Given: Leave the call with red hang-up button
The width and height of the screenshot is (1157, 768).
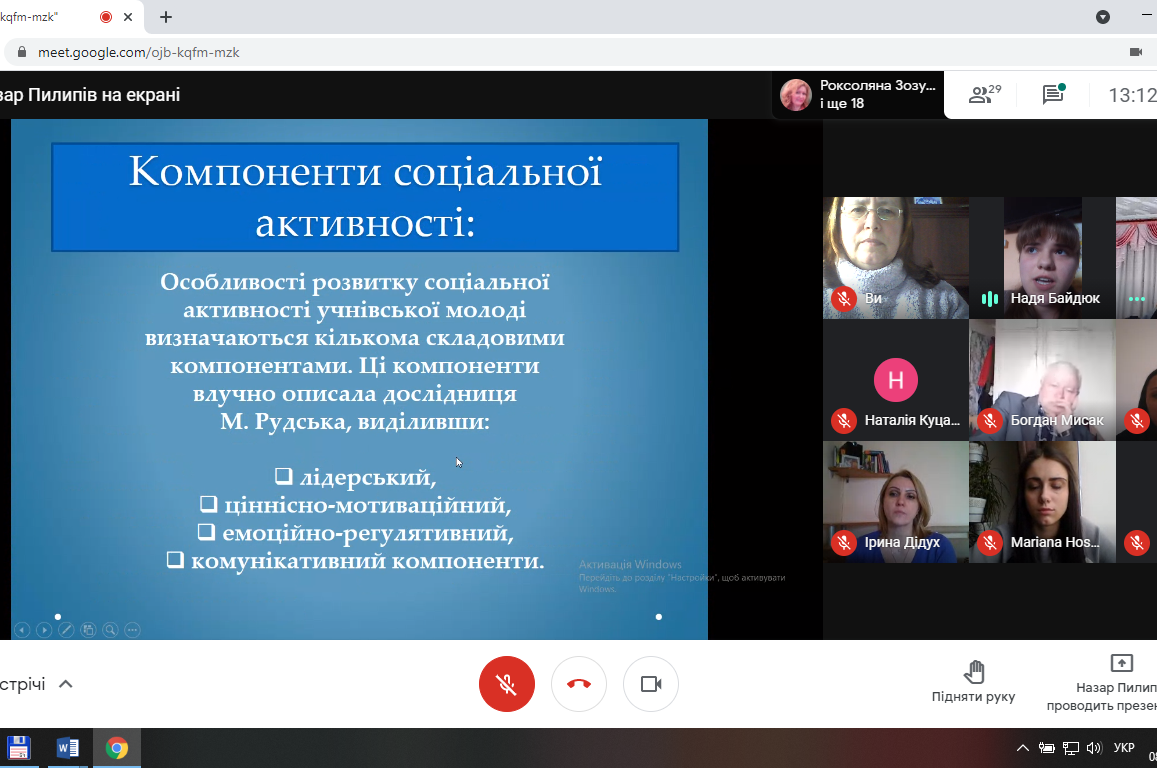Looking at the screenshot, I should (x=579, y=684).
